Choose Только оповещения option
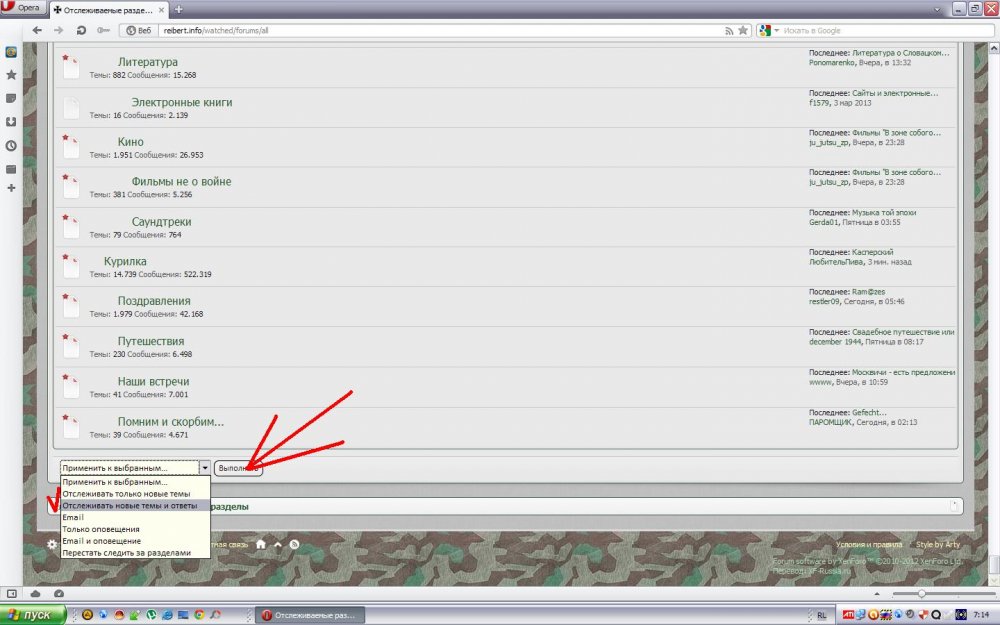 coord(135,529)
